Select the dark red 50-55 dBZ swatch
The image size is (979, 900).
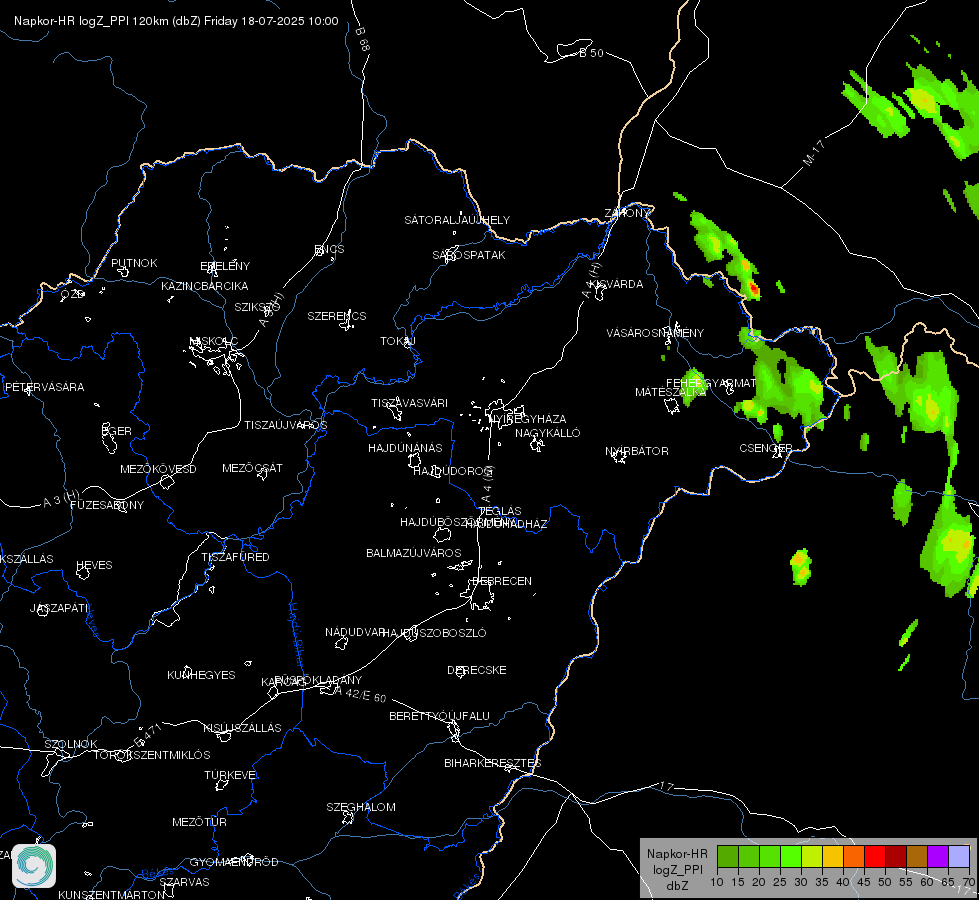click(x=897, y=857)
